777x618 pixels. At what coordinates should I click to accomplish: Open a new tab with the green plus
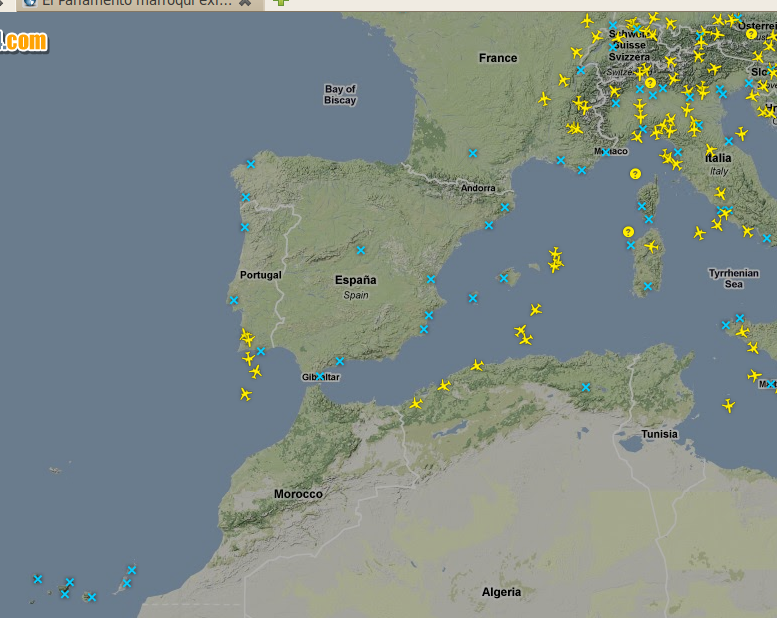pyautogui.click(x=282, y=3)
